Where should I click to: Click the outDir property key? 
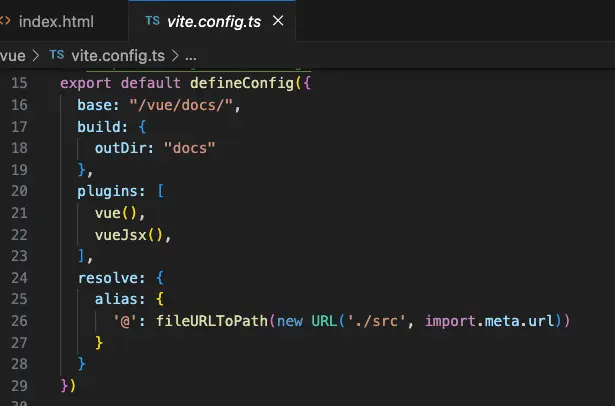pos(121,147)
